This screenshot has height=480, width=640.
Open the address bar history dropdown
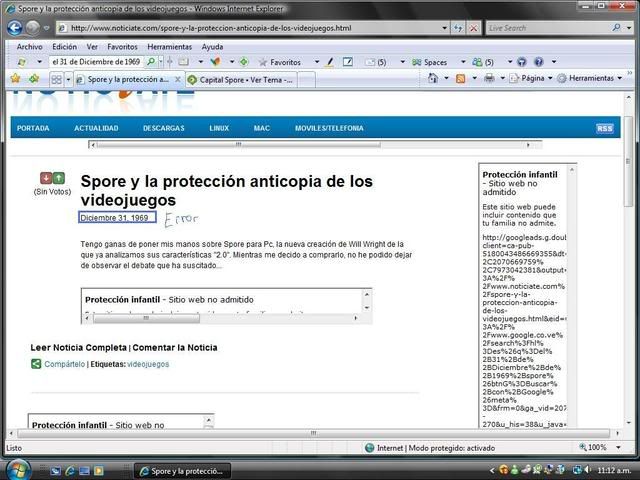[444, 28]
